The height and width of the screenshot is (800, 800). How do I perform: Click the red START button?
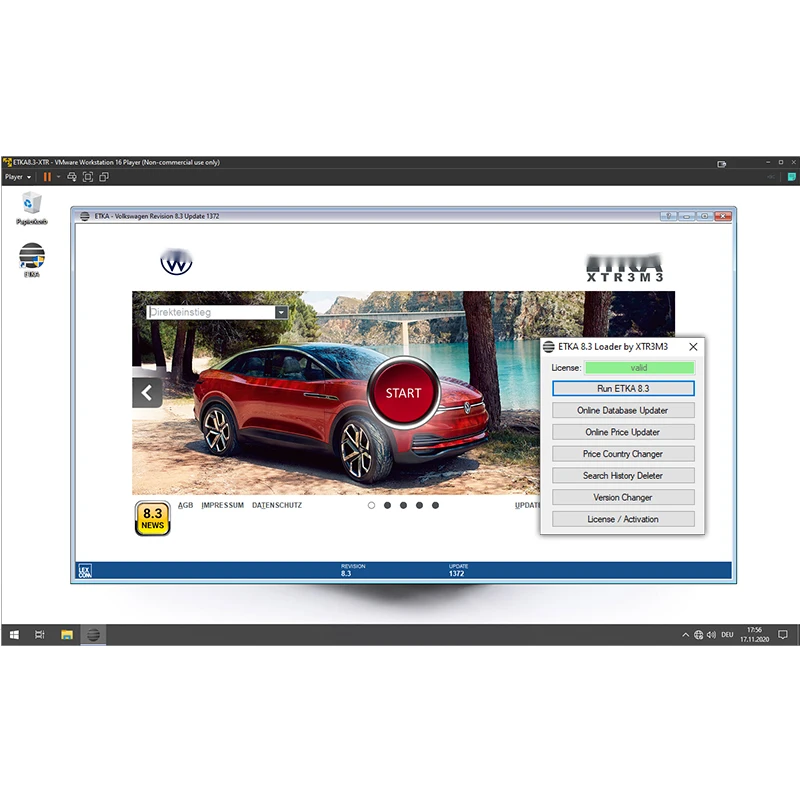click(x=403, y=393)
